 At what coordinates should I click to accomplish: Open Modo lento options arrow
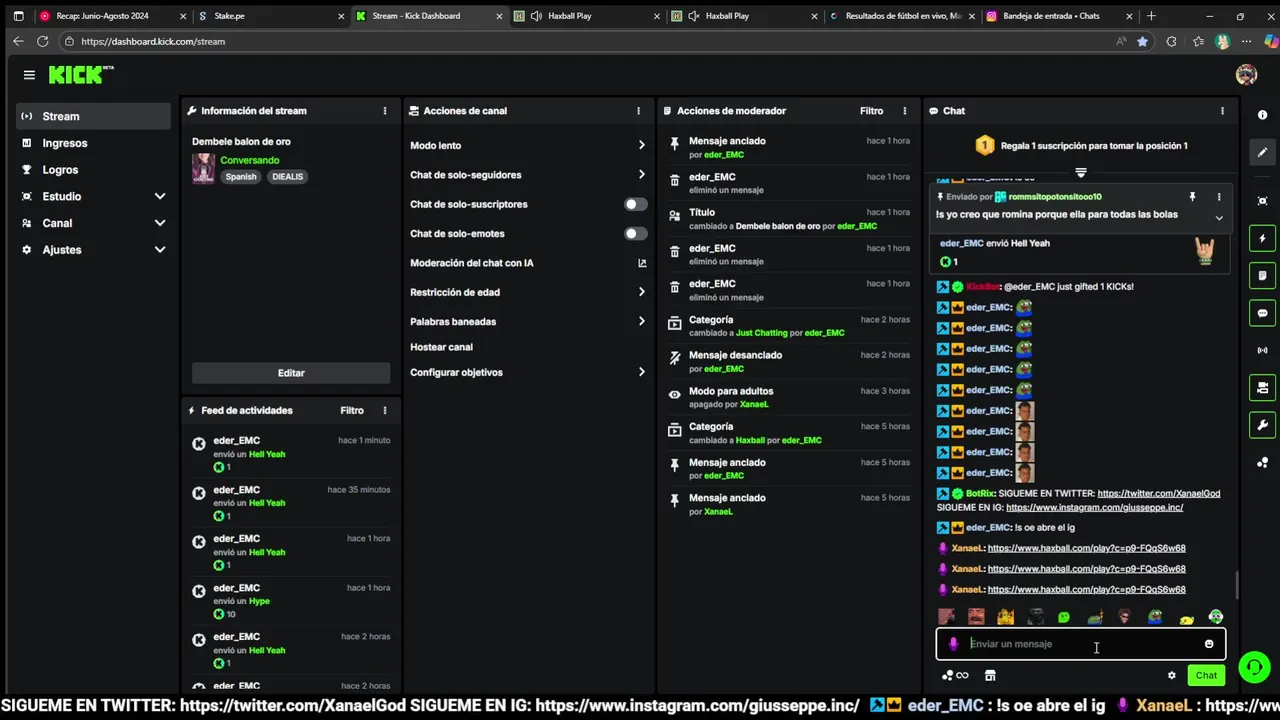(641, 145)
